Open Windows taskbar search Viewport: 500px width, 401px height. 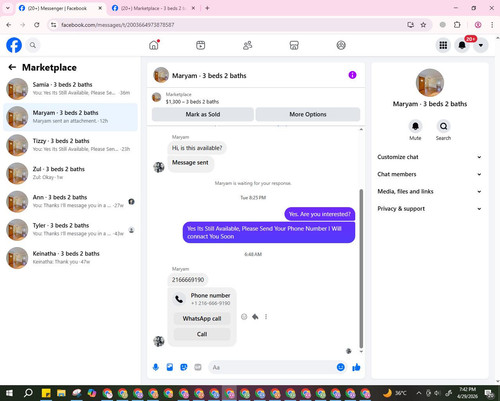point(28,393)
